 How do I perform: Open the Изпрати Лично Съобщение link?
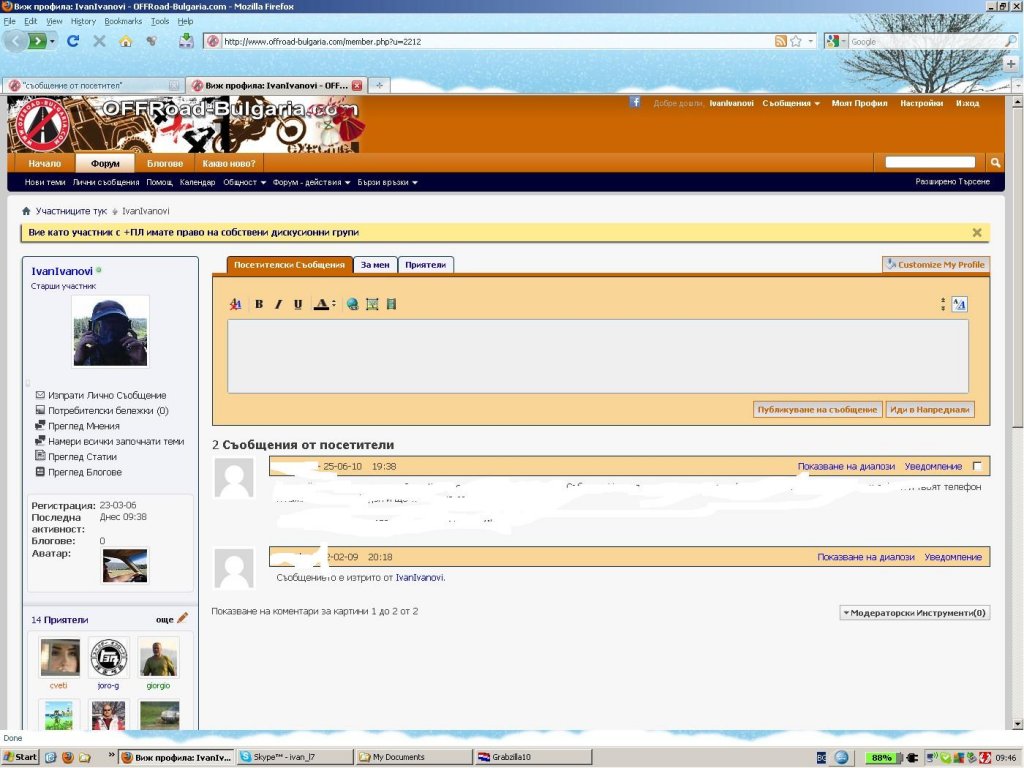(107, 395)
